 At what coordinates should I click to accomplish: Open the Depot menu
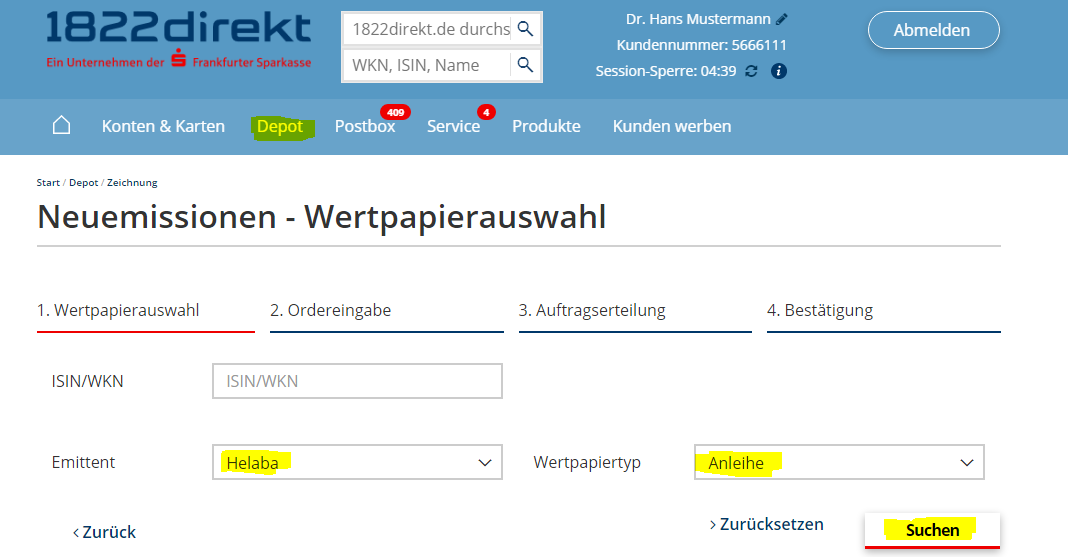pyautogui.click(x=280, y=126)
